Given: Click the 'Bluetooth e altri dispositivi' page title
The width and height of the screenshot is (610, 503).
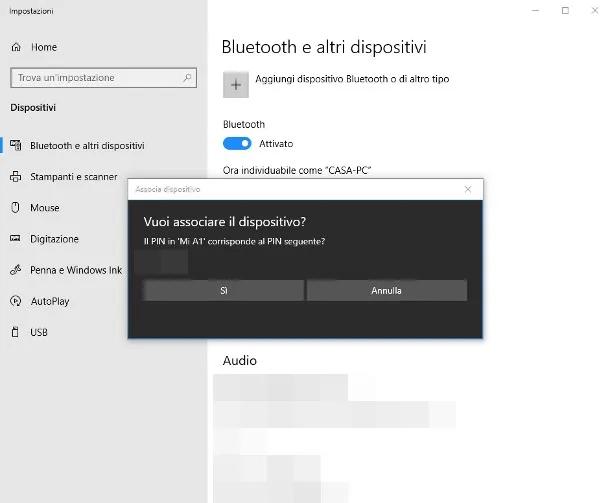Looking at the screenshot, I should tap(324, 47).
